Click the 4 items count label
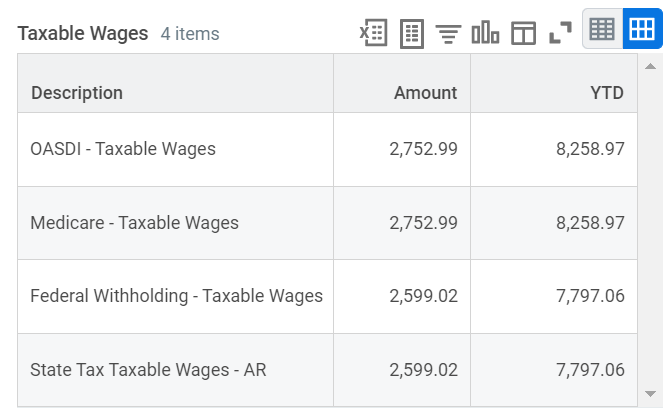672x418 pixels. click(x=190, y=33)
